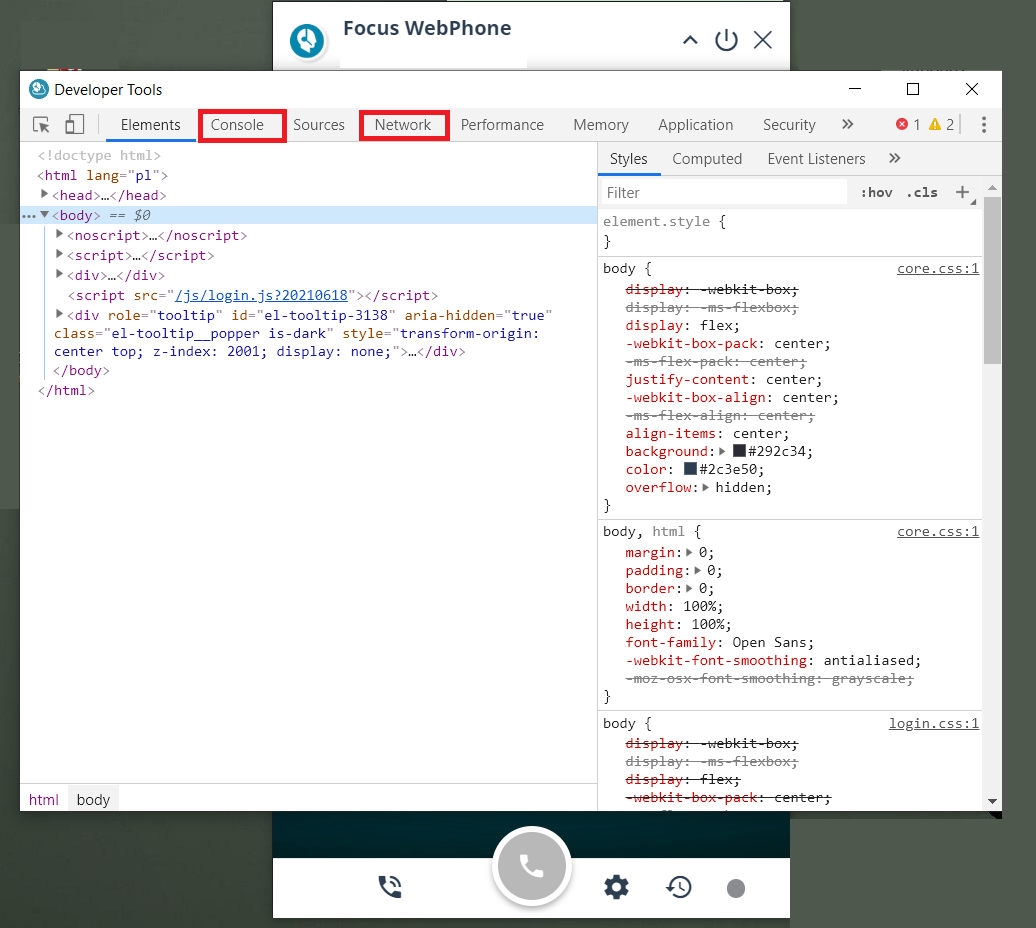Click background color swatch #292c34
This screenshot has width=1036, height=928.
coord(739,451)
